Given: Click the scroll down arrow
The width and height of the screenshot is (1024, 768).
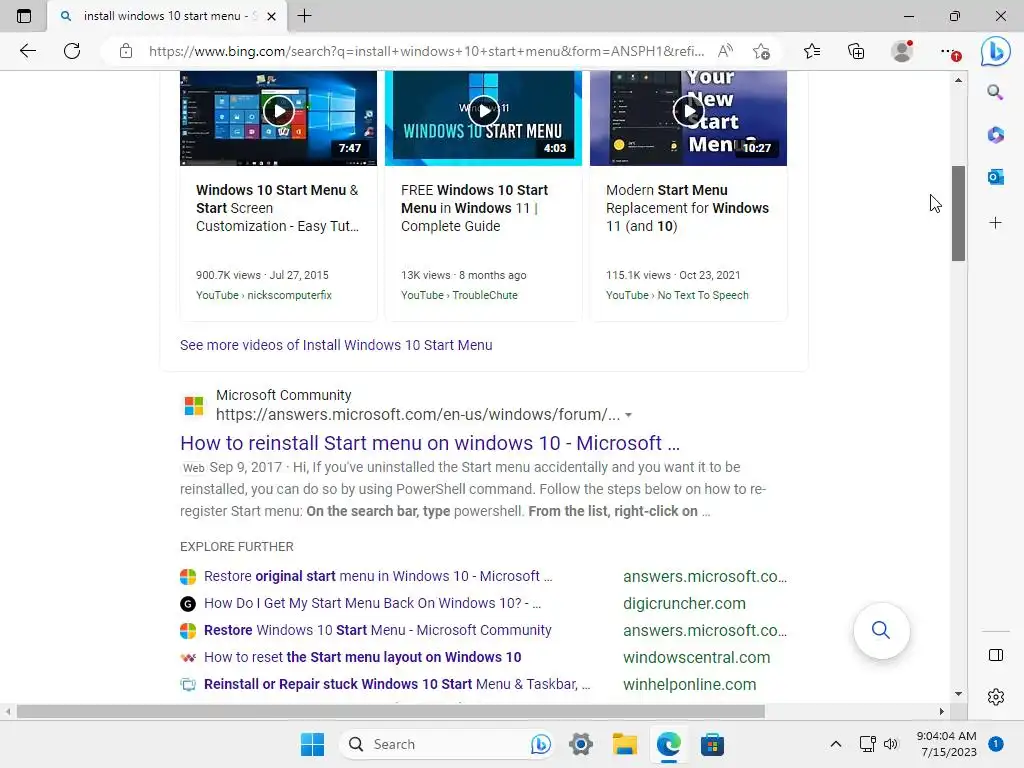Looking at the screenshot, I should click(x=958, y=694).
